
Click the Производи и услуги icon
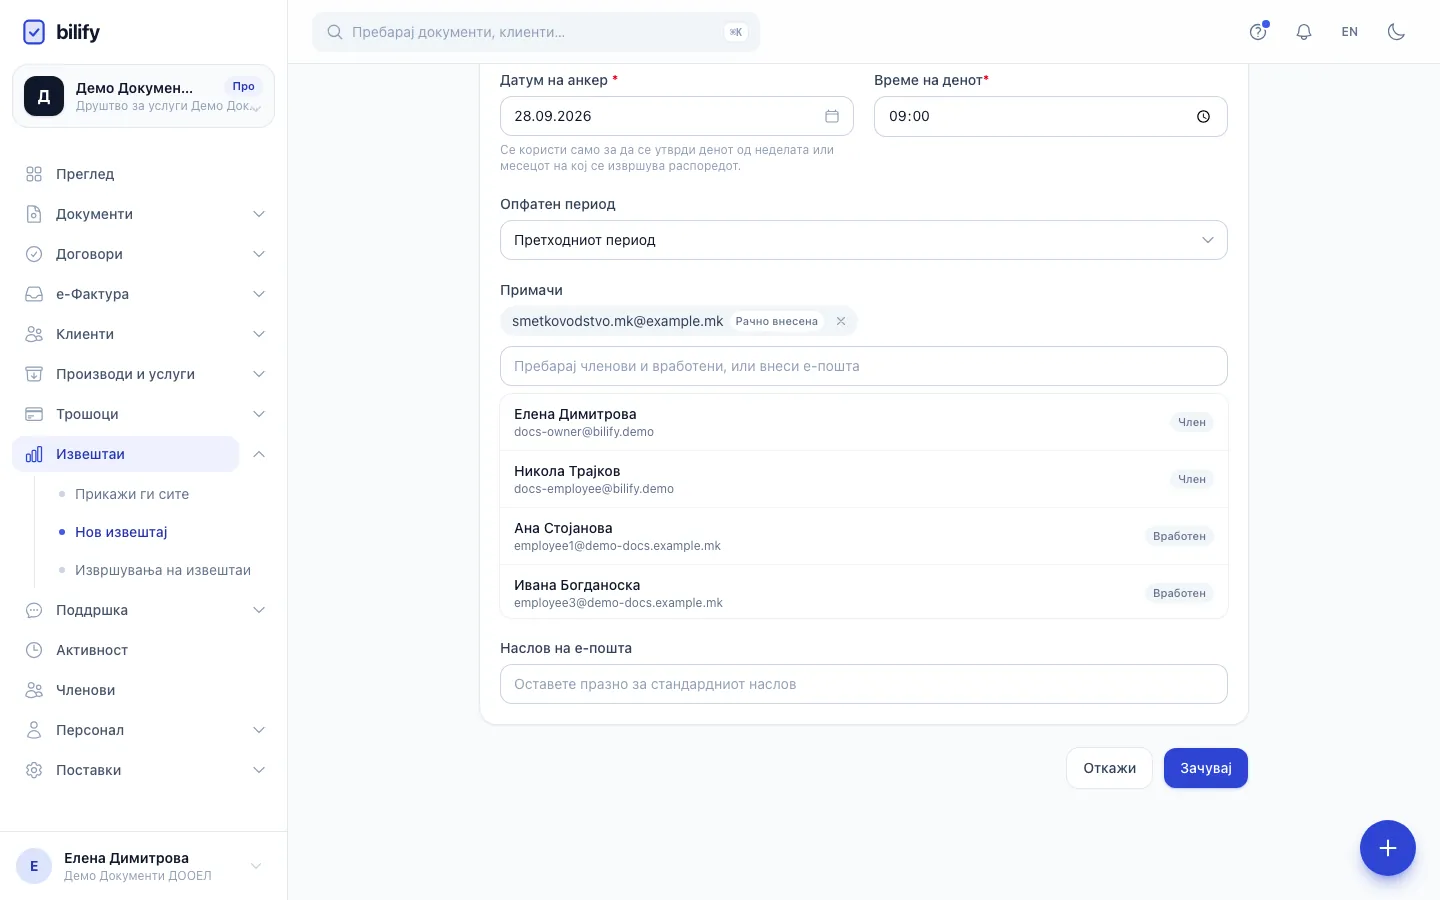click(x=34, y=374)
